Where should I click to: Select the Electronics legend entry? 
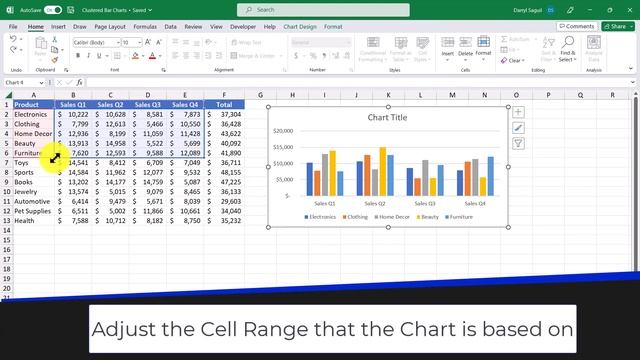(320, 217)
